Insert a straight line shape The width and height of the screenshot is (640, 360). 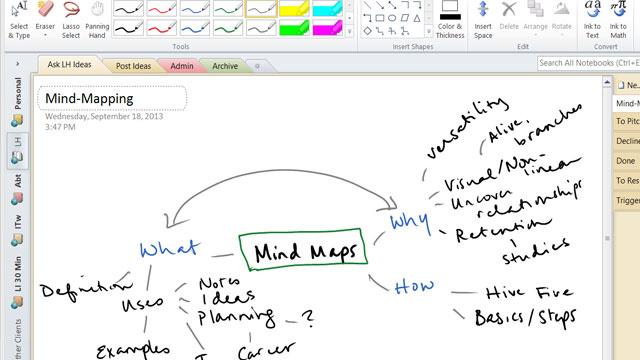[x=367, y=5]
